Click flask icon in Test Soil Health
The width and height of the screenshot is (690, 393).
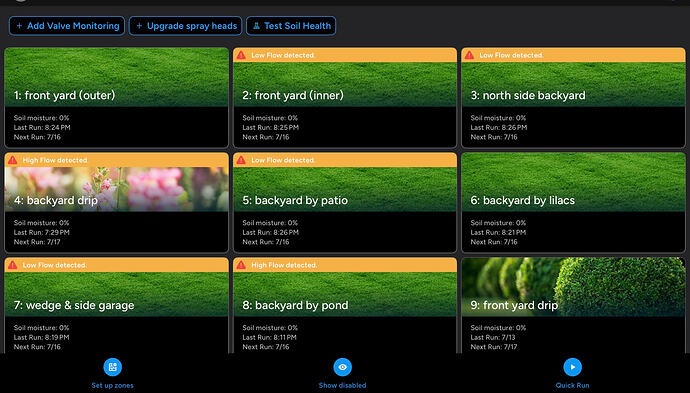pos(257,26)
